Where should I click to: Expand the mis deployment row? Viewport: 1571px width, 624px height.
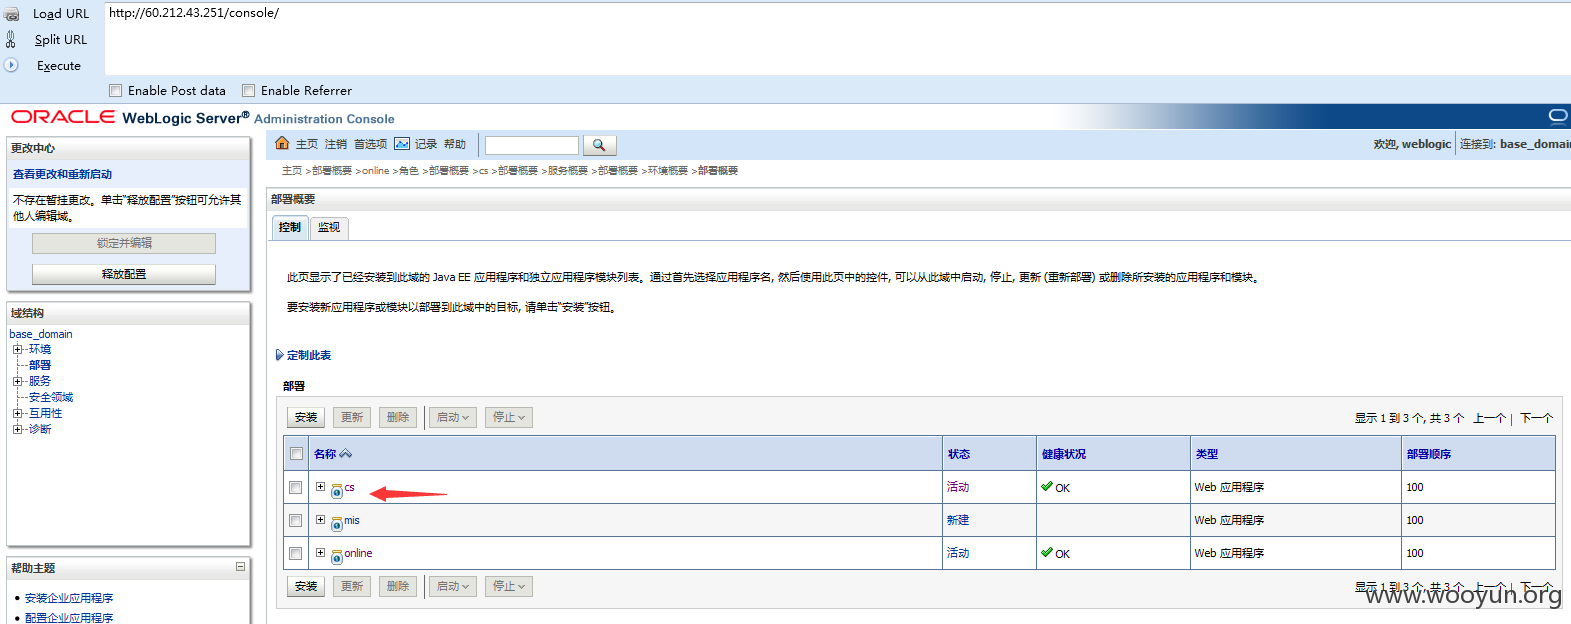point(320,520)
